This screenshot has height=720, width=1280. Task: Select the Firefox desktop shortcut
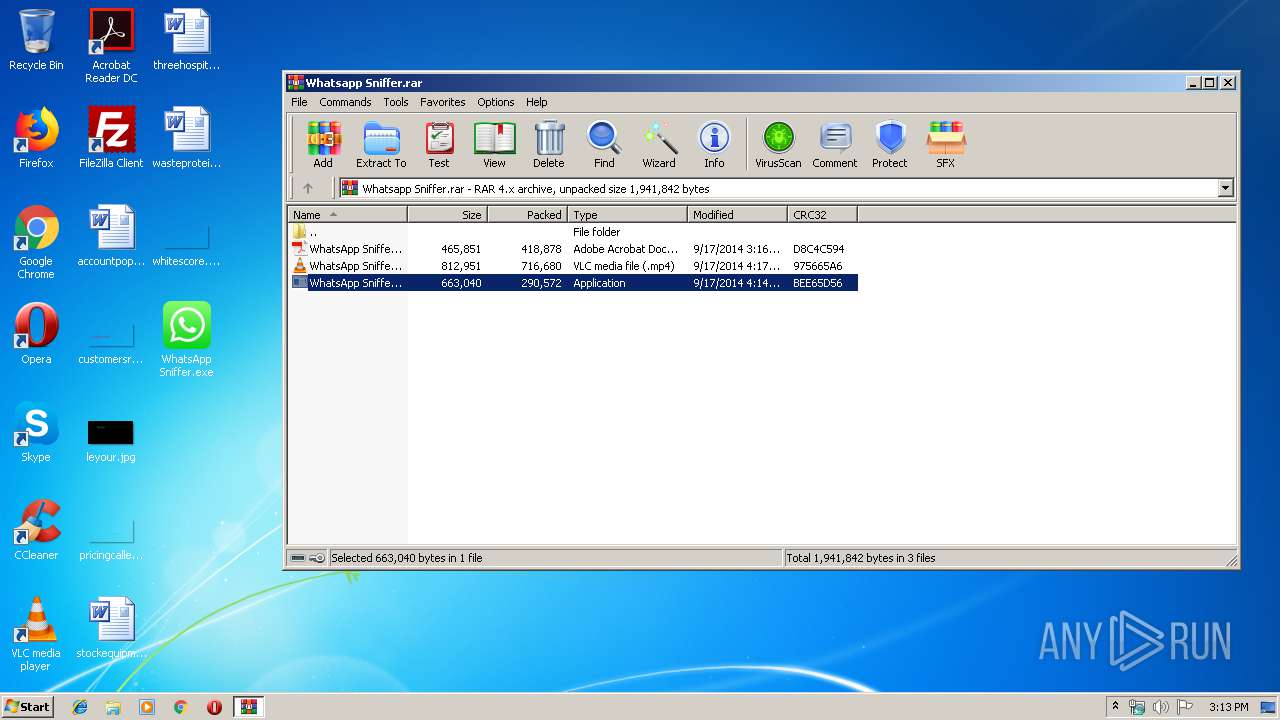pyautogui.click(x=36, y=138)
